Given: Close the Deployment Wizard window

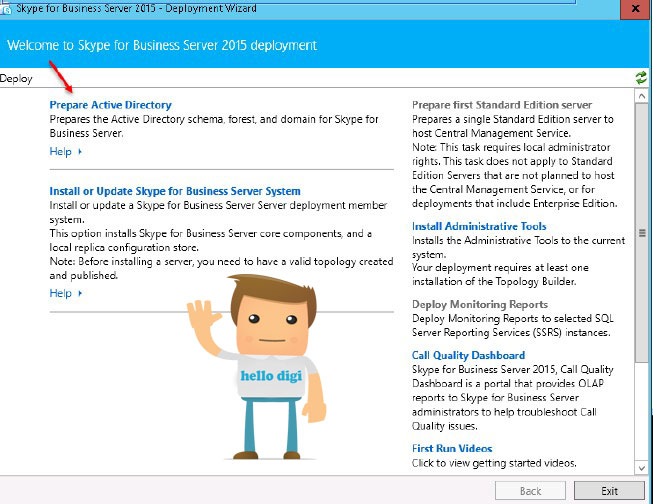Looking at the screenshot, I should click(x=636, y=9).
